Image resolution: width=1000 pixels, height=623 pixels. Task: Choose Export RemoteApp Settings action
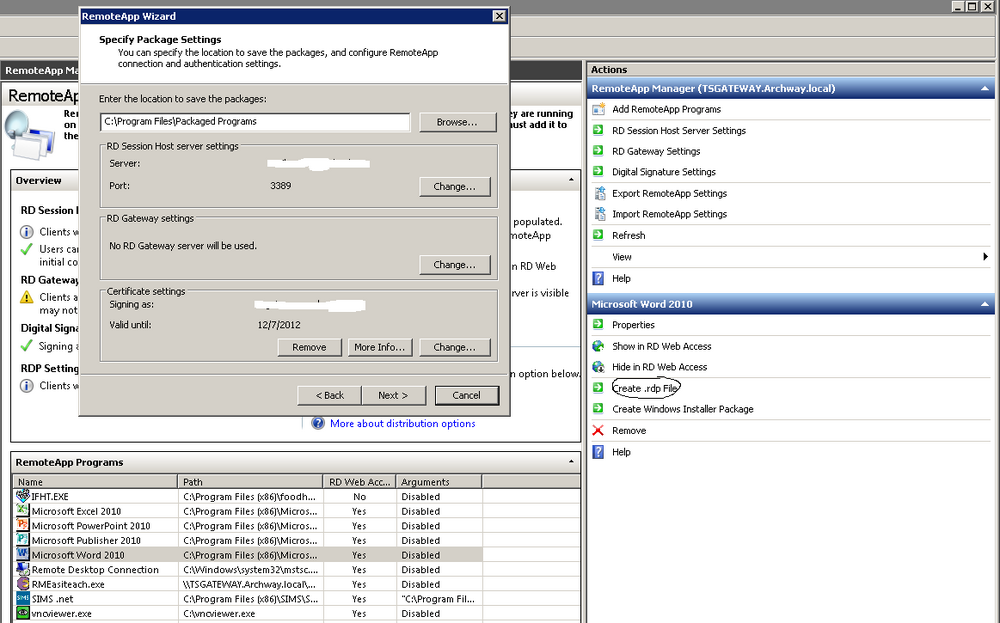point(670,193)
